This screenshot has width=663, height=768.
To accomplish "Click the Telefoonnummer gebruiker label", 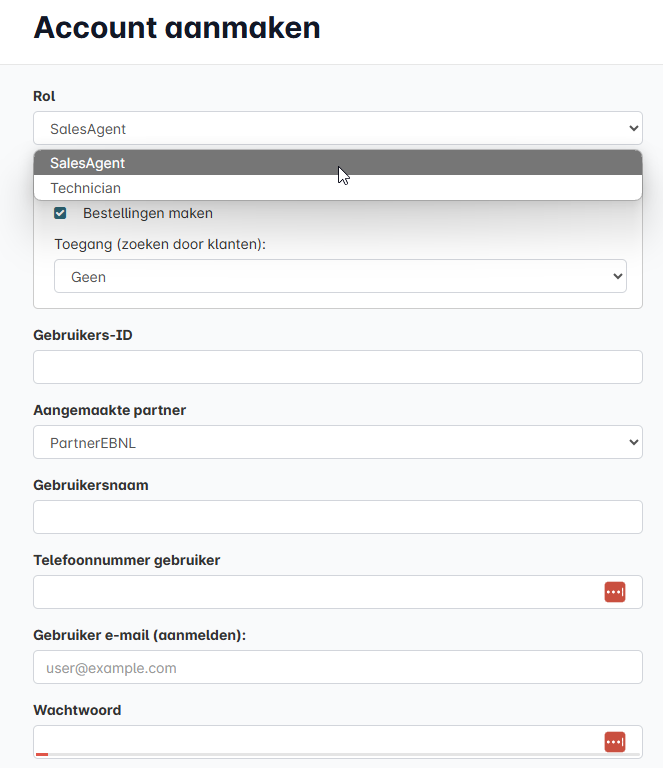I will [x=127, y=560].
